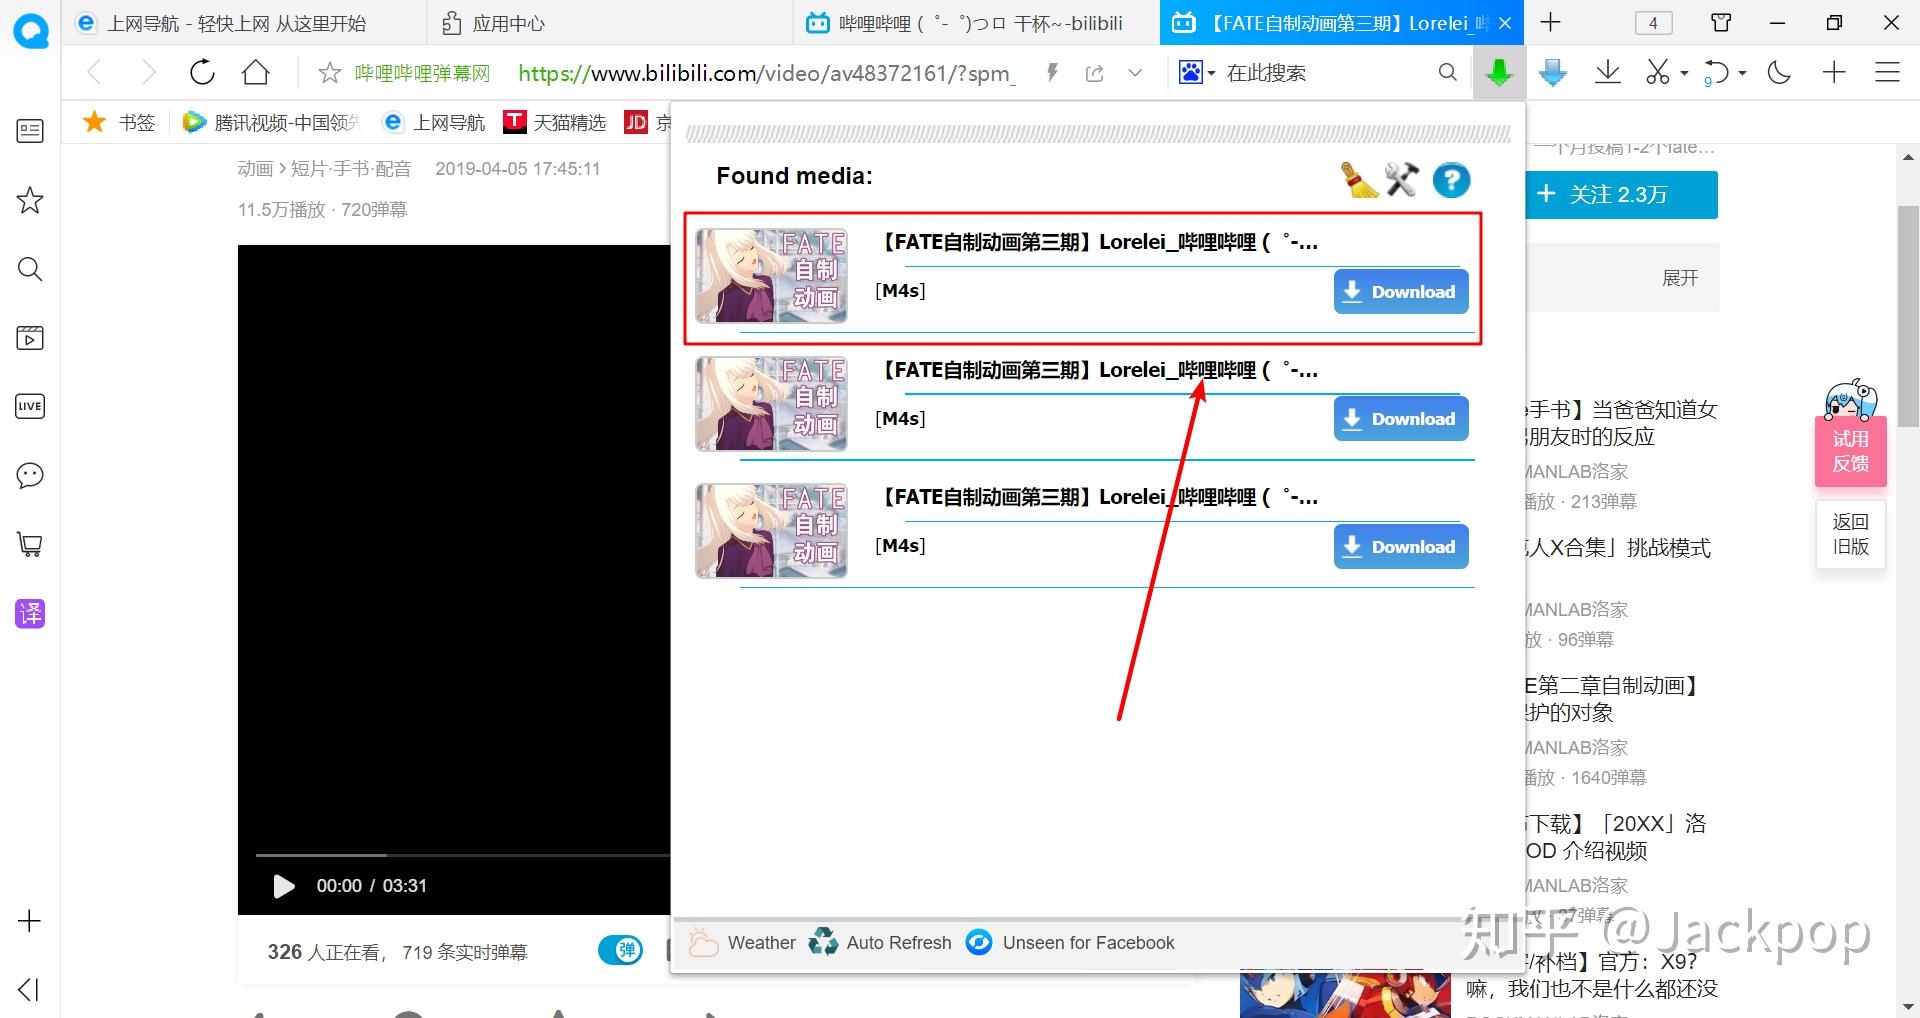Click the 关注 2.3万 follow button
Screen dimensions: 1920x1018
point(1620,194)
